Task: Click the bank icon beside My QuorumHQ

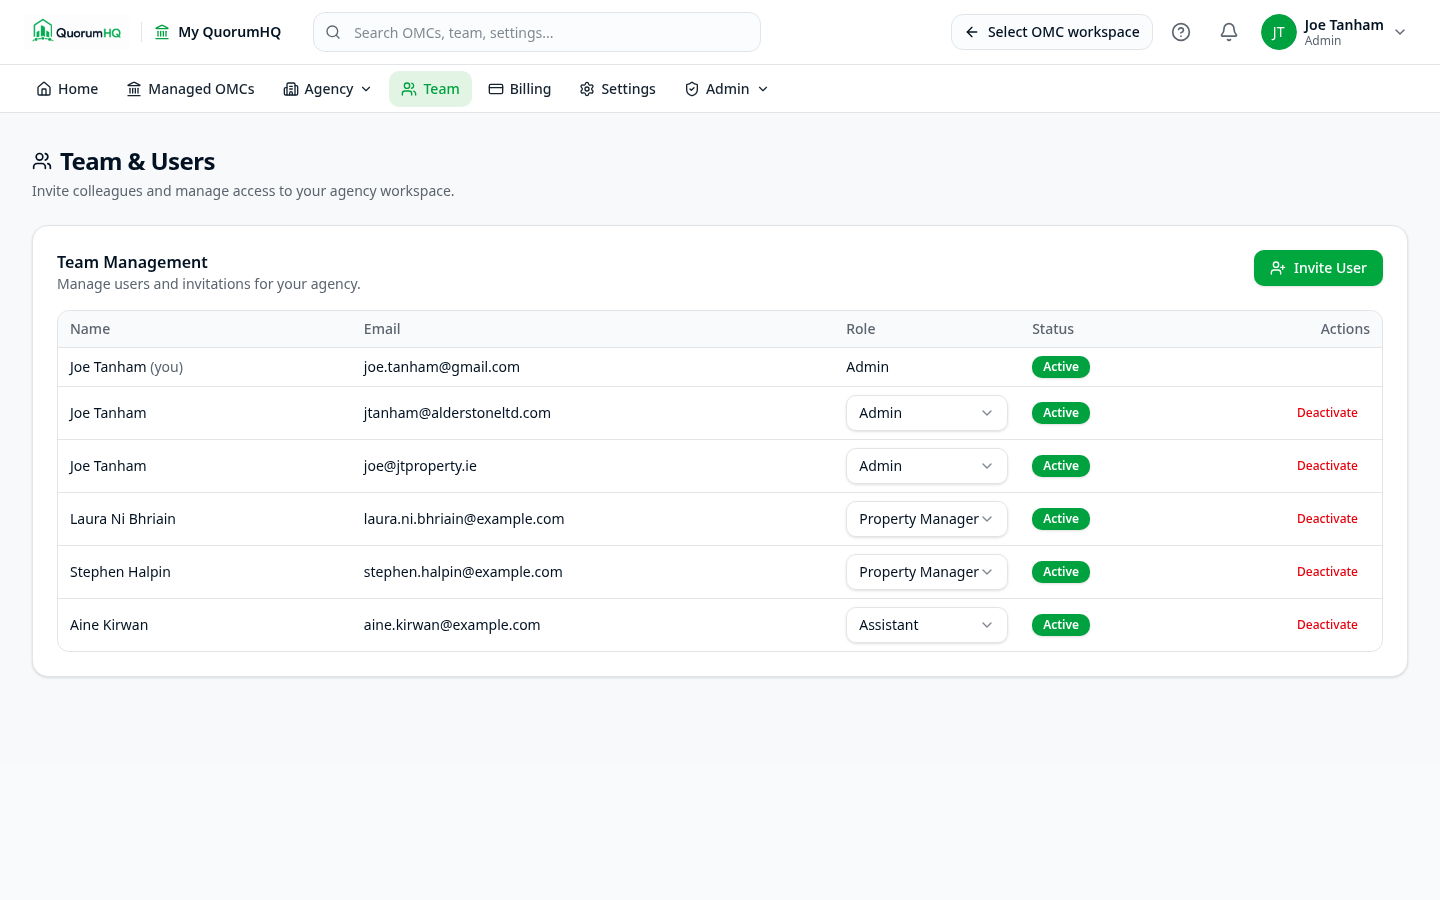Action: pos(162,32)
